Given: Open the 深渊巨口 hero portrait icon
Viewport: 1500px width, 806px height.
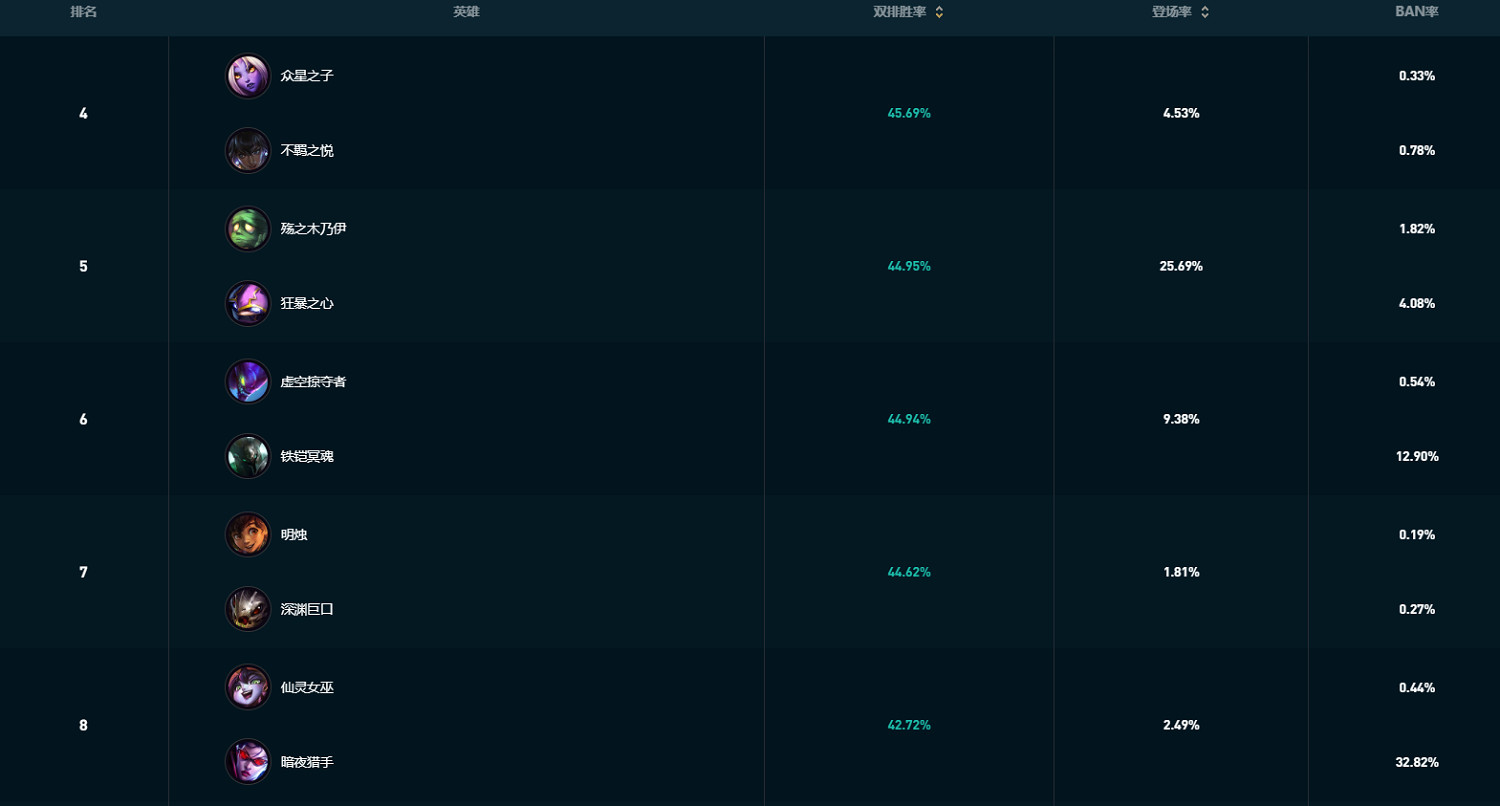Looking at the screenshot, I should pos(248,610).
